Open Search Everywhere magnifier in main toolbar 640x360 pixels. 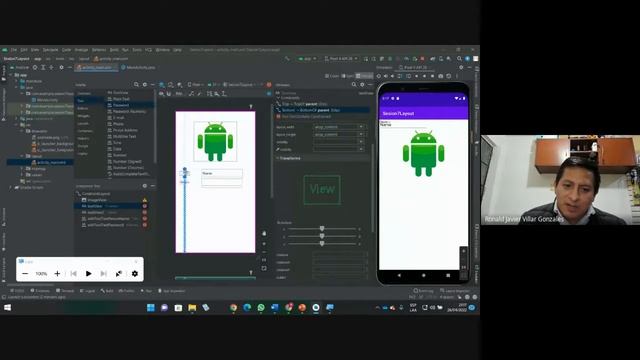click(460, 59)
